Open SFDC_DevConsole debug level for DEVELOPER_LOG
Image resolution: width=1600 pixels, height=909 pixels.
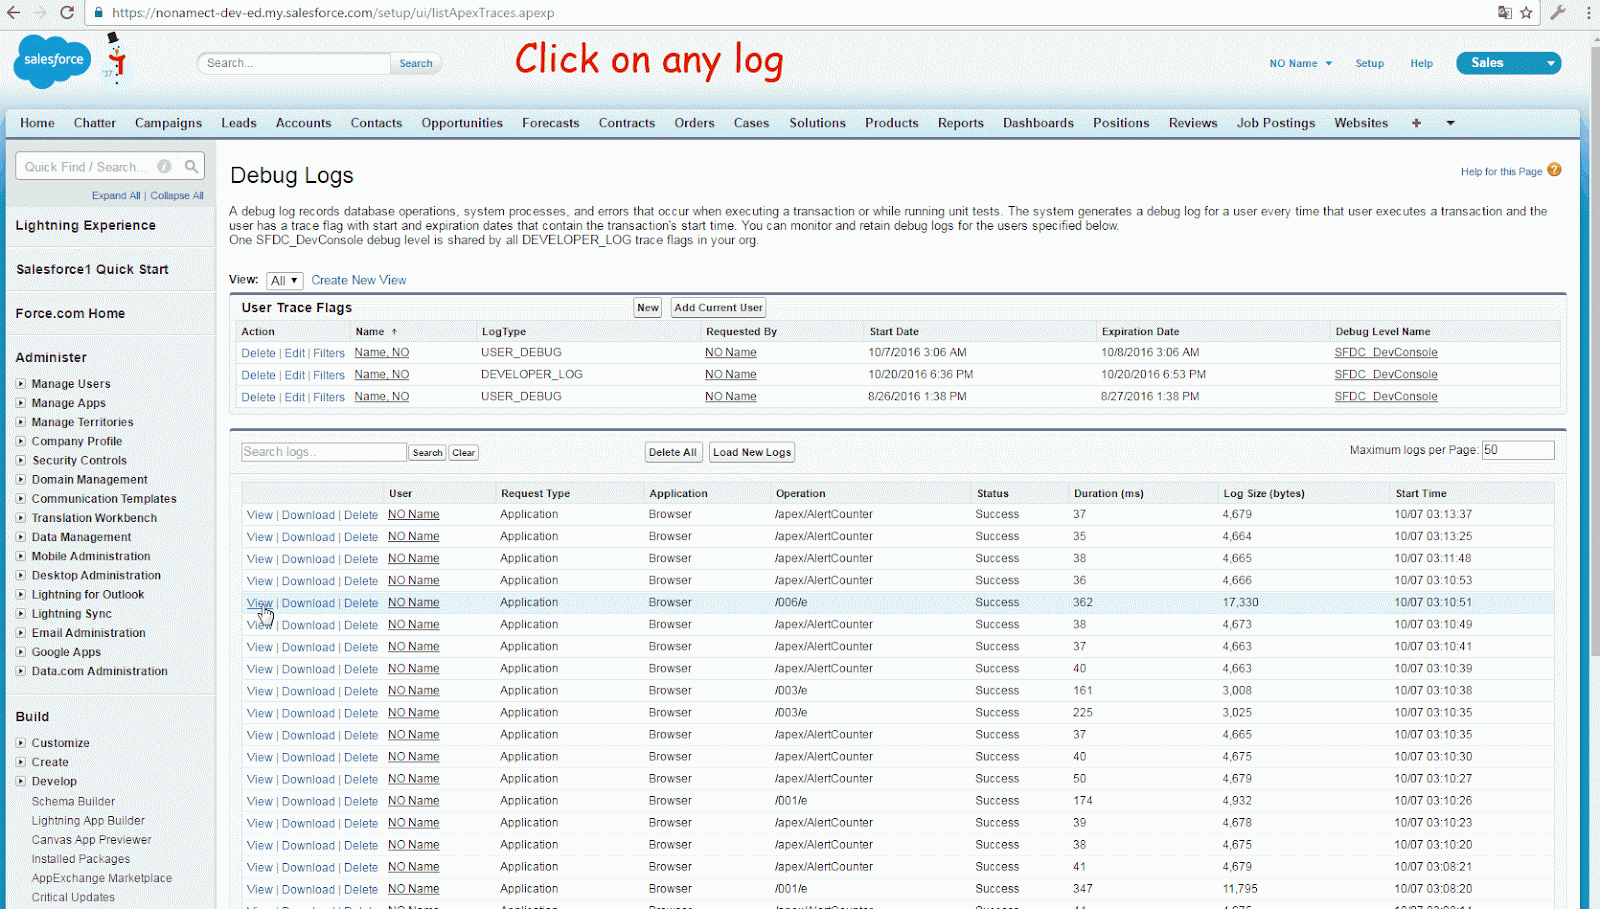[1386, 374]
